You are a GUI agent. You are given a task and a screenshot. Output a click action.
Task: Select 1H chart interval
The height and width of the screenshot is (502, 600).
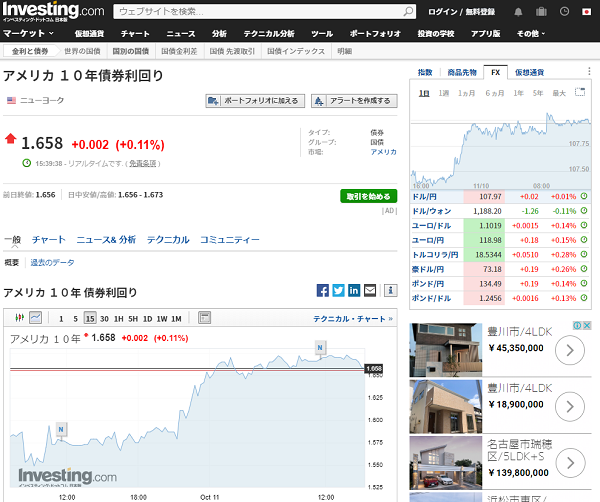click(119, 319)
